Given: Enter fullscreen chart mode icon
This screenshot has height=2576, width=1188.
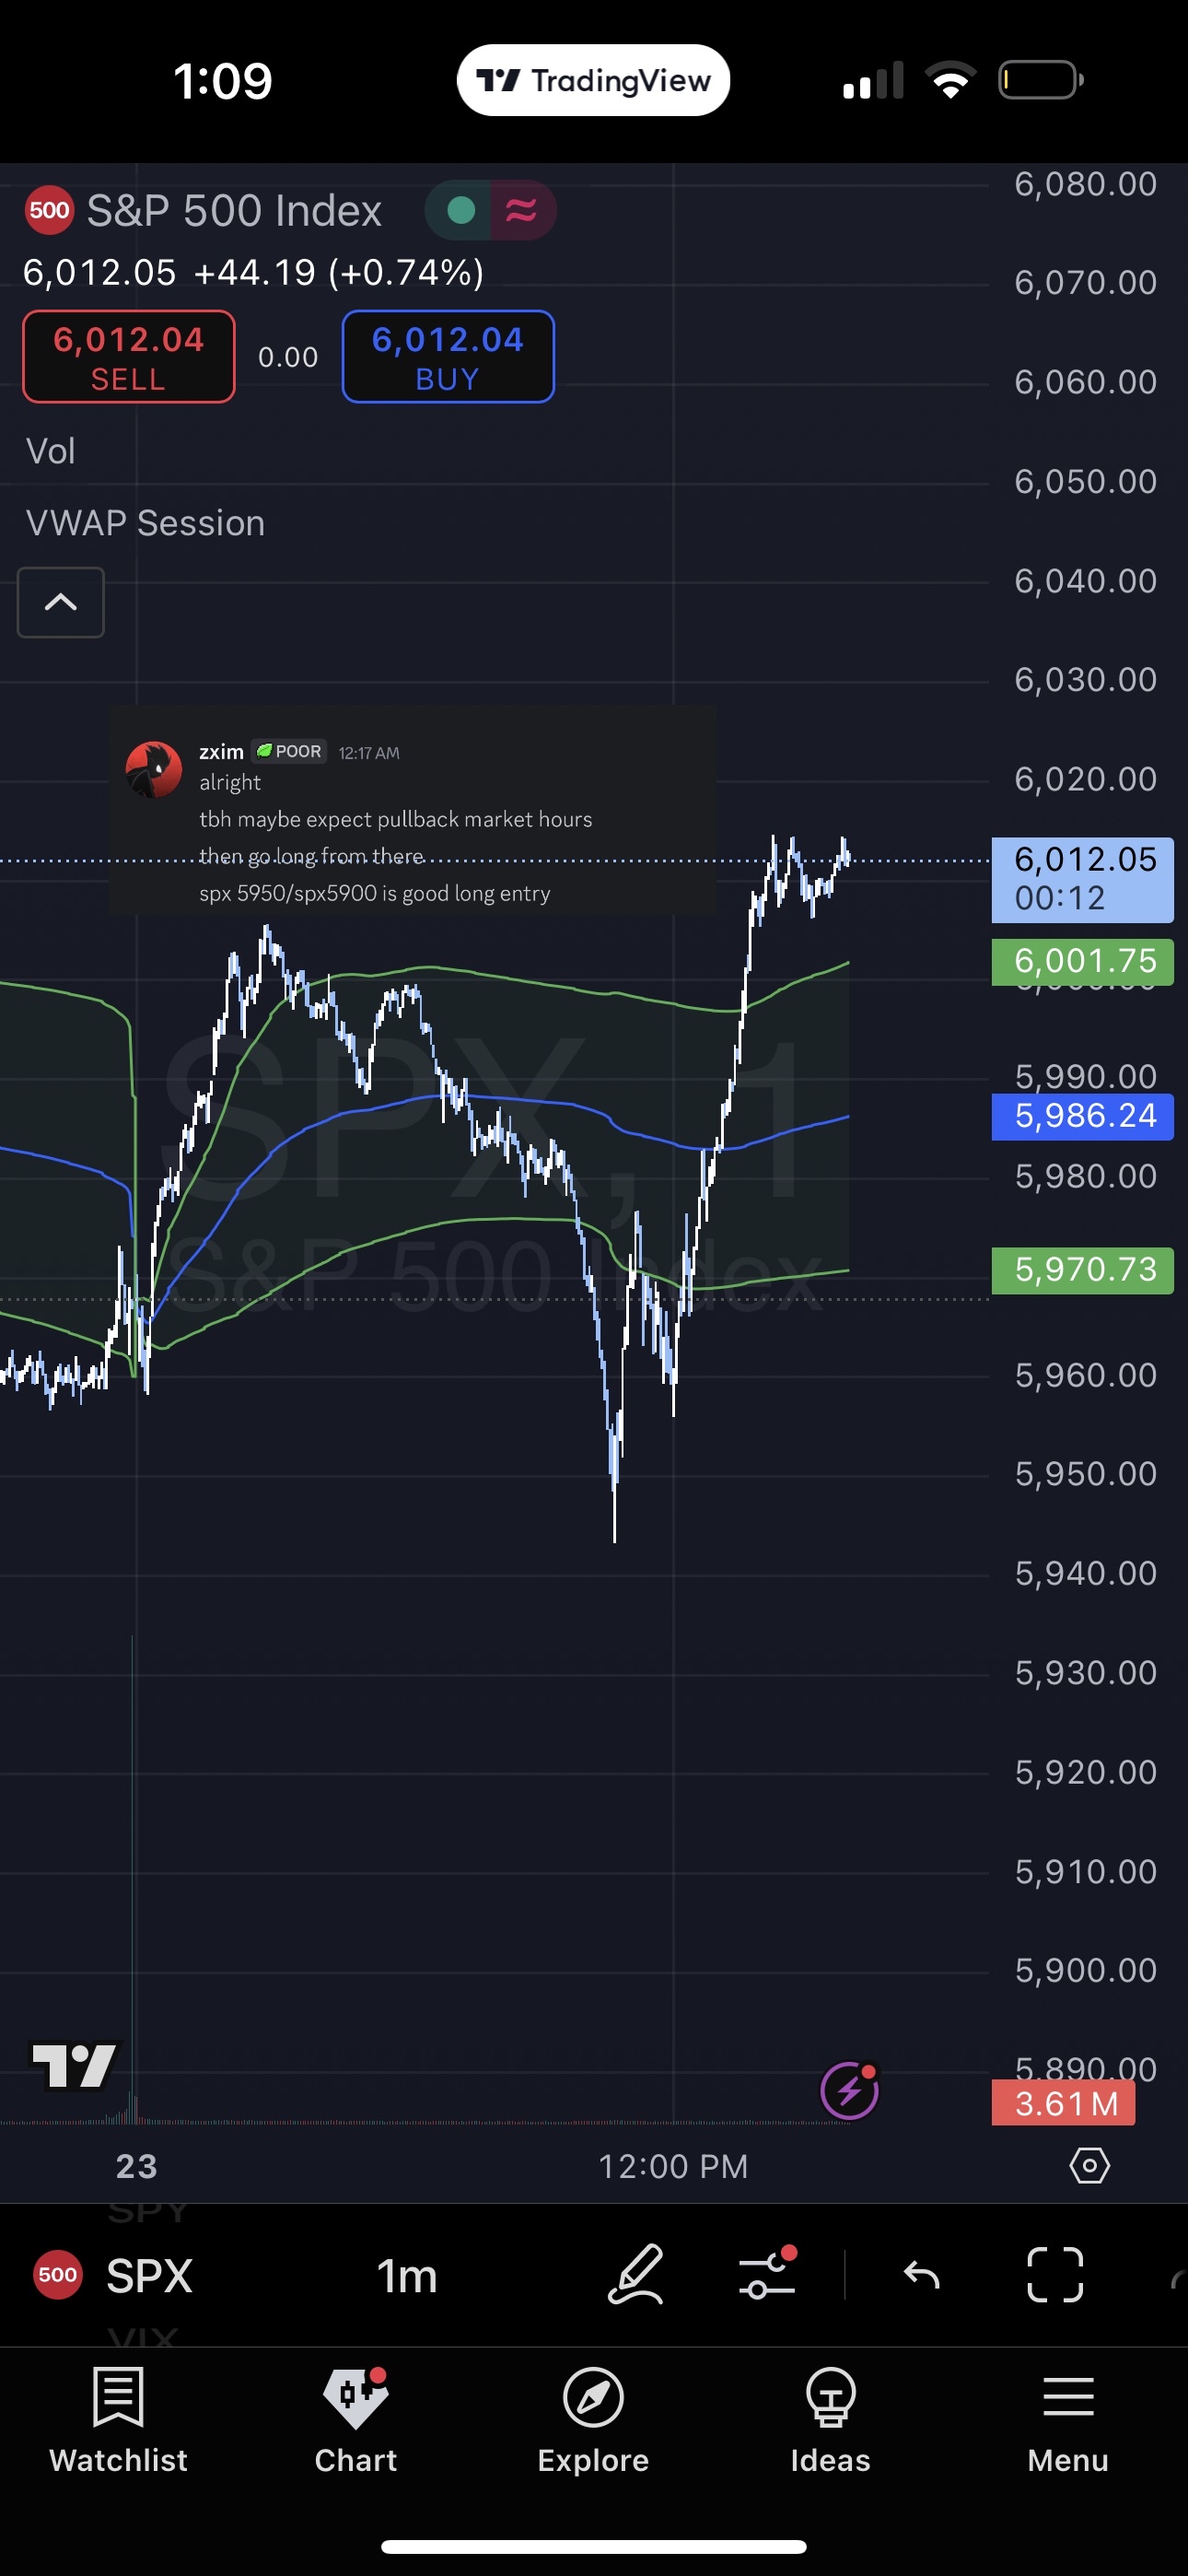Looking at the screenshot, I should (1055, 2275).
